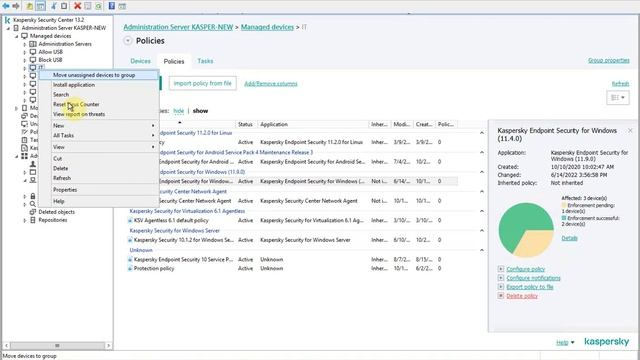The image size is (640, 360).
Task: Click the Cut scissors toolbar icon
Action: (53, 6)
